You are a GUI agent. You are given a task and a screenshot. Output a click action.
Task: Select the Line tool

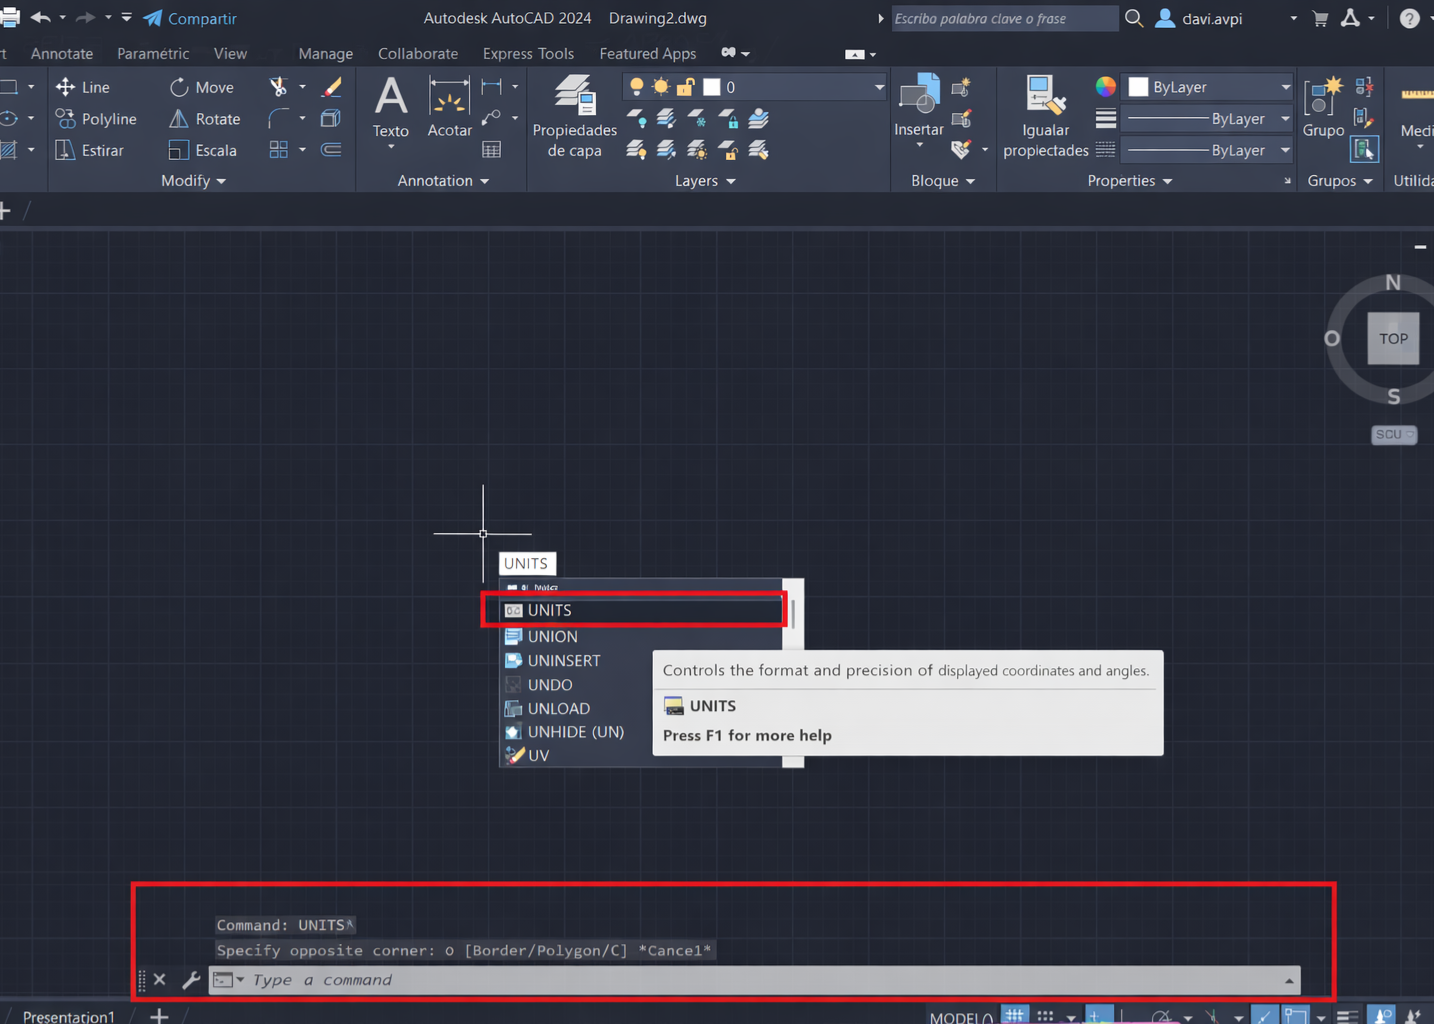point(95,87)
